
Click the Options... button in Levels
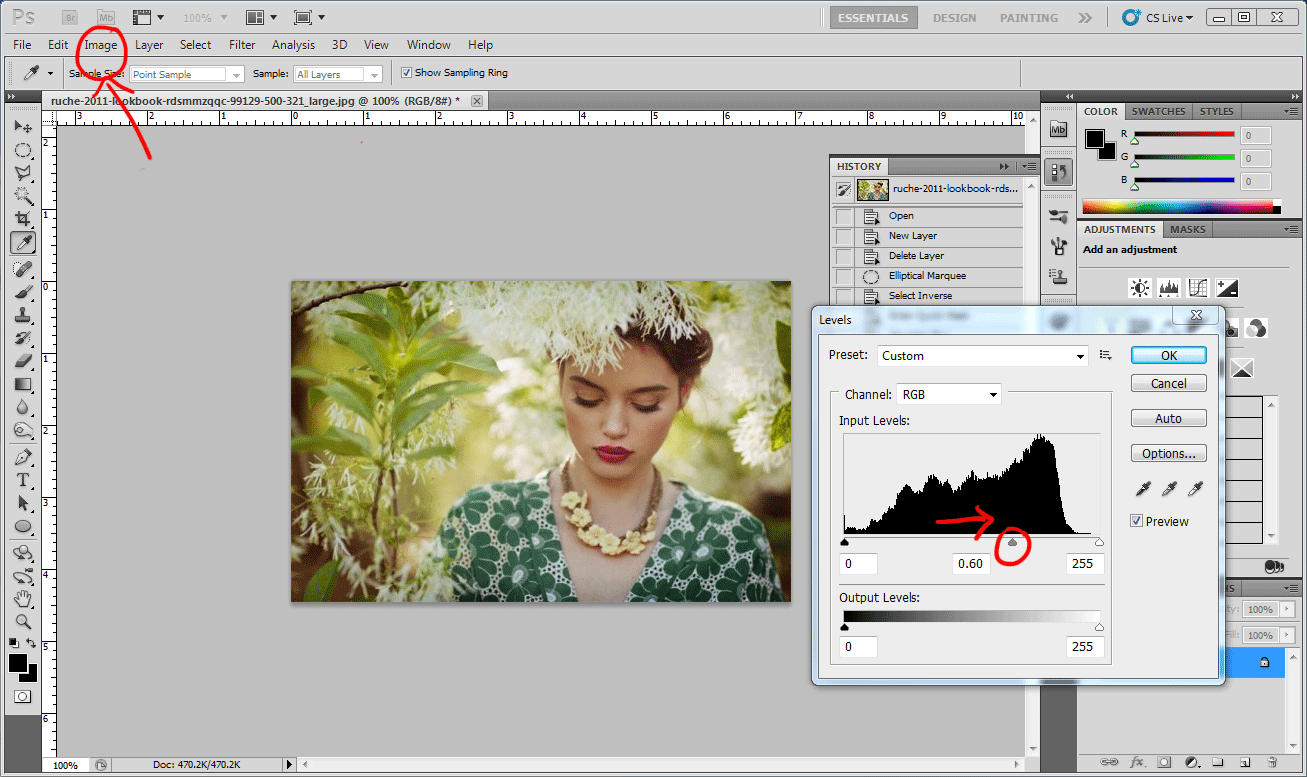point(1168,454)
